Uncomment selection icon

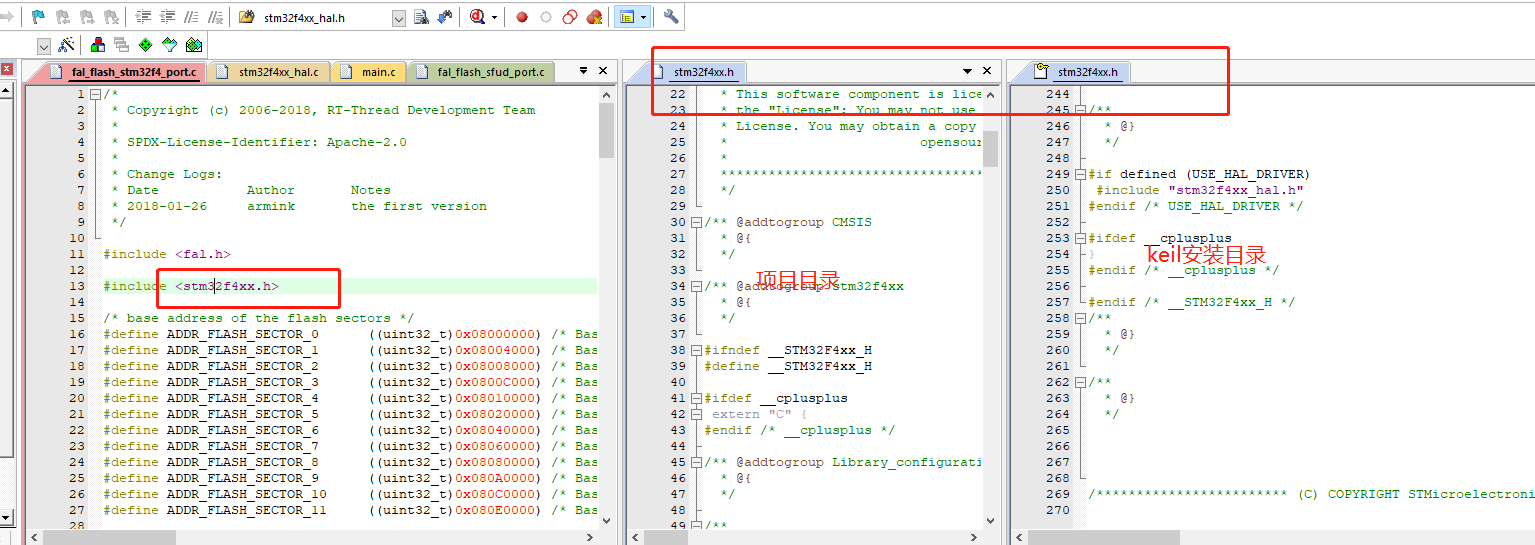pyautogui.click(x=216, y=17)
